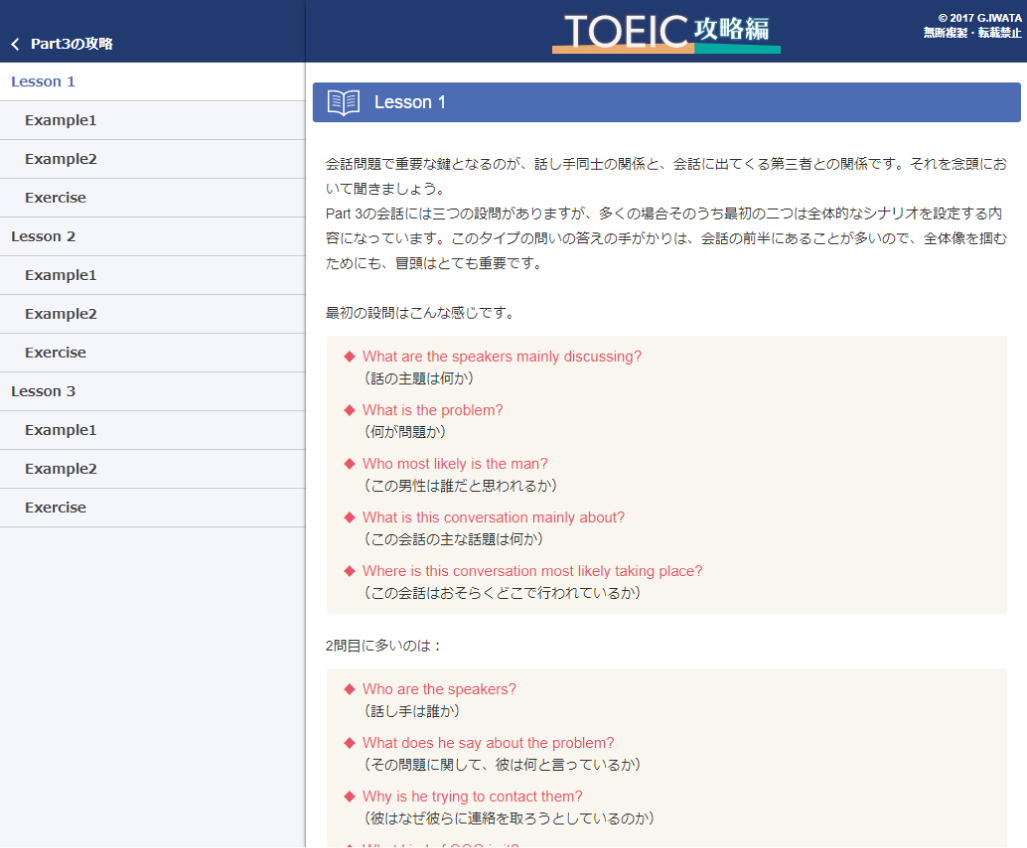Start the Exercise under Lesson 3
This screenshot has height=848, width=1027.
pyautogui.click(x=55, y=508)
